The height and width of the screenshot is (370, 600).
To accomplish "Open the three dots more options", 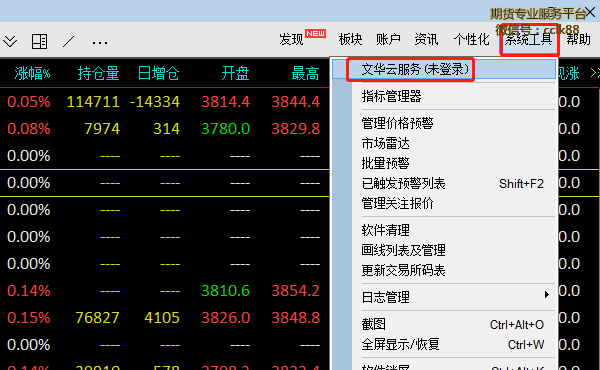I will pyautogui.click(x=100, y=42).
